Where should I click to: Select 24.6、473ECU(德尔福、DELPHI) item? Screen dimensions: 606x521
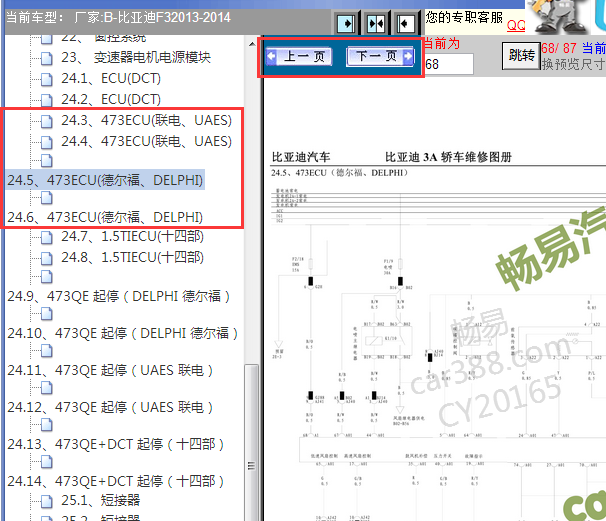[x=105, y=217]
